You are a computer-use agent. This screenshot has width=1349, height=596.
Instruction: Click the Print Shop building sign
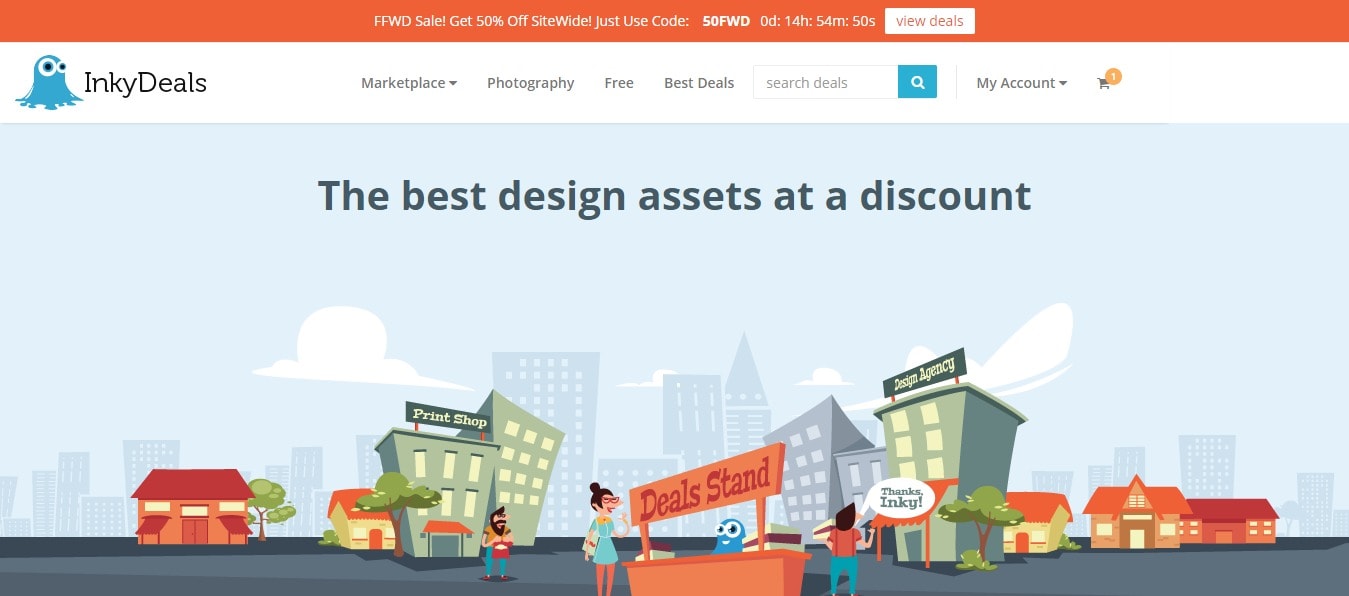click(449, 416)
